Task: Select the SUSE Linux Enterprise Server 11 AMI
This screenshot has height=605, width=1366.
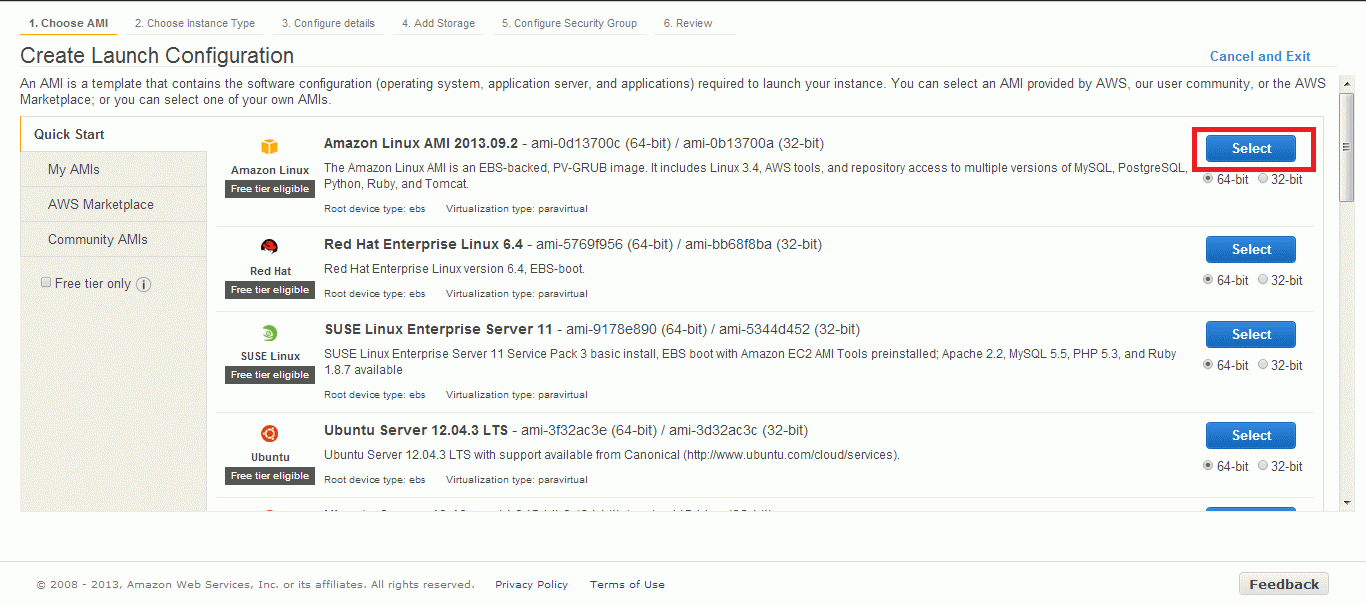Action: point(1251,334)
